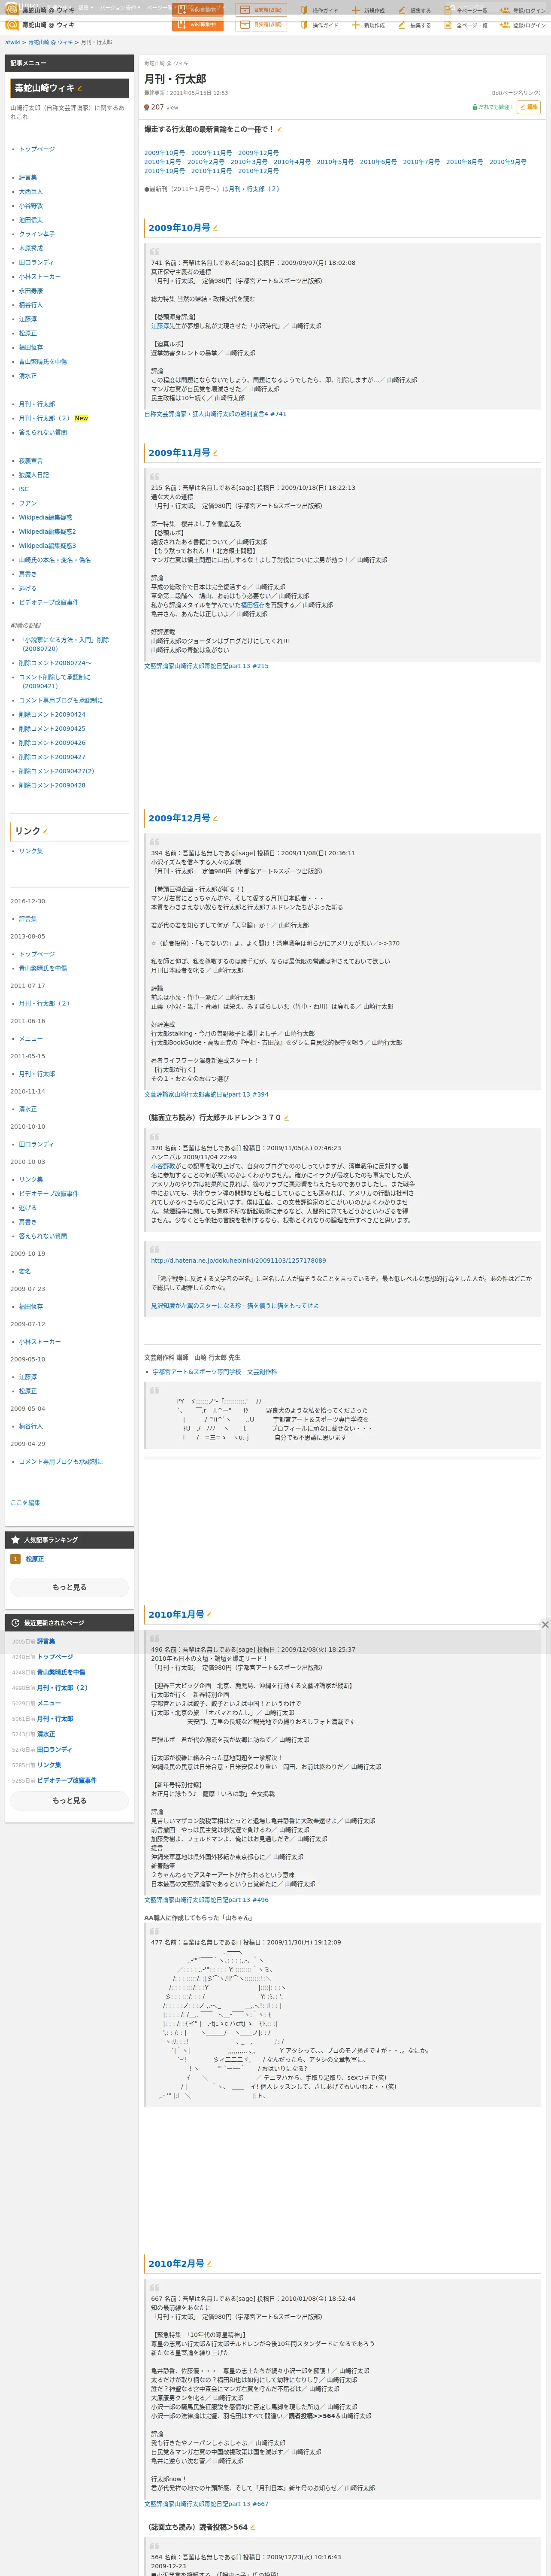This screenshot has height=2576, width=551.
Task: Open the Wikipedia編集疑惑3 sidebar link
Action: [47, 546]
